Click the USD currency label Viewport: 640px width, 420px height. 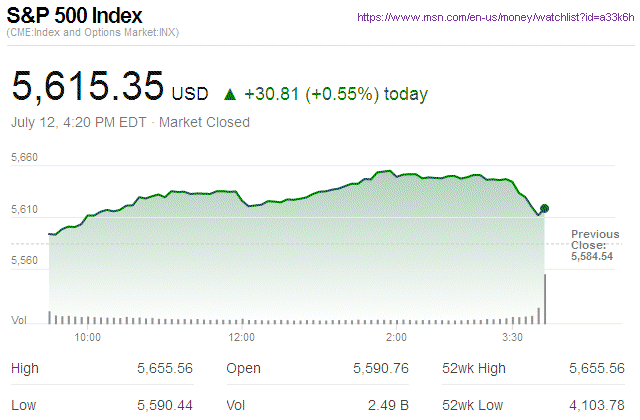click(x=190, y=96)
